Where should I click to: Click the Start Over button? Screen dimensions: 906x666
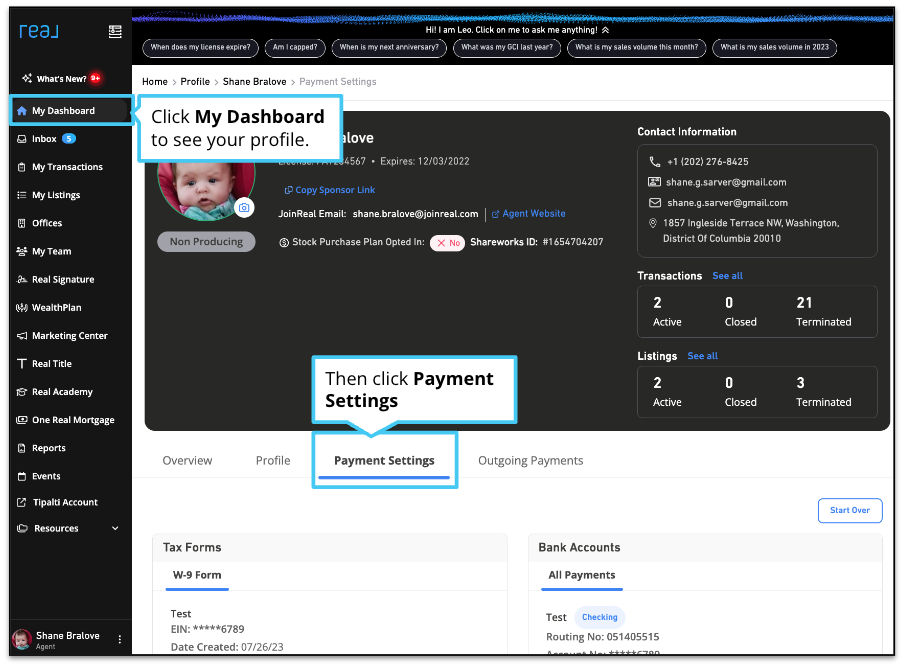[849, 510]
